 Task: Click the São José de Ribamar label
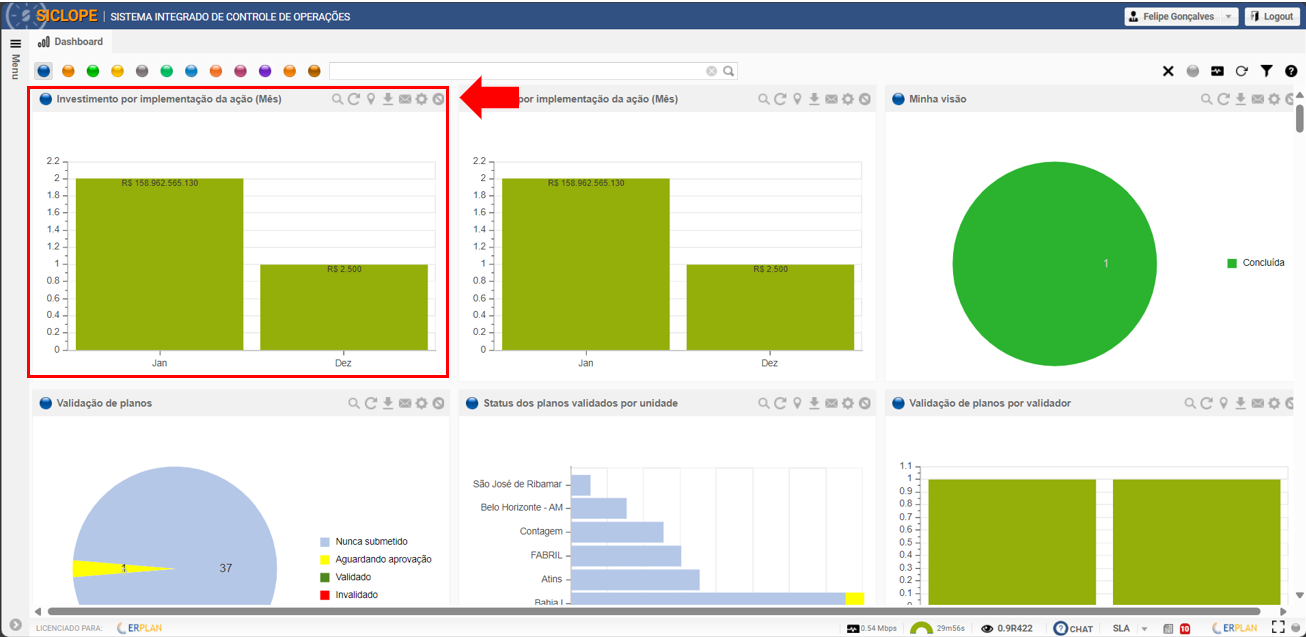tap(519, 484)
